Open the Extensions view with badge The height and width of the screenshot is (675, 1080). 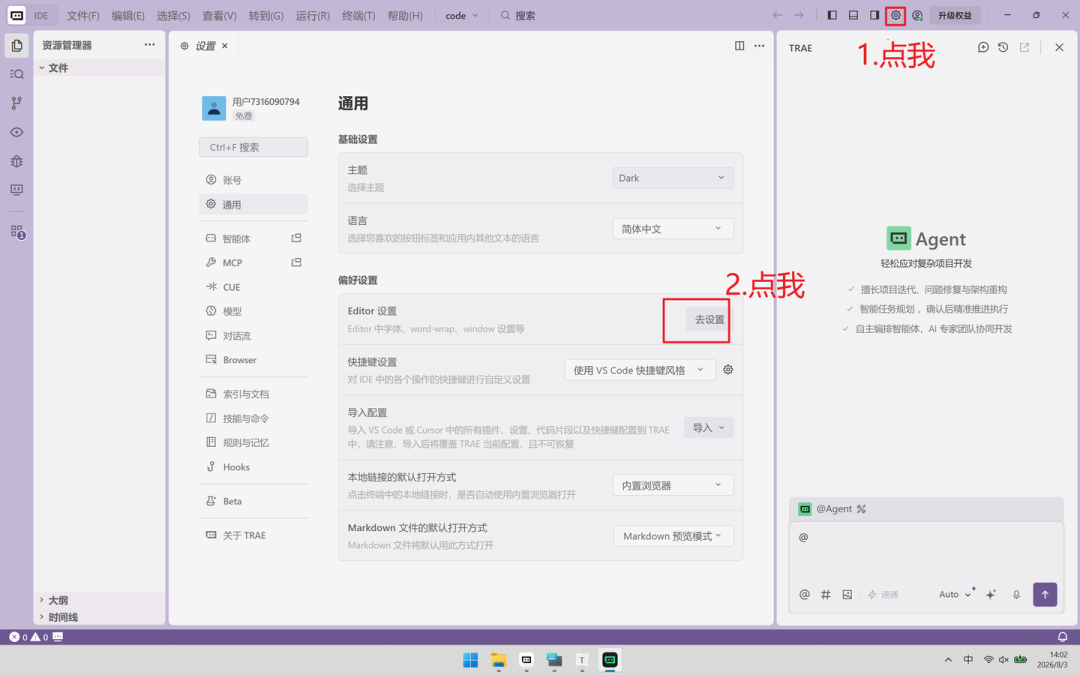17,232
